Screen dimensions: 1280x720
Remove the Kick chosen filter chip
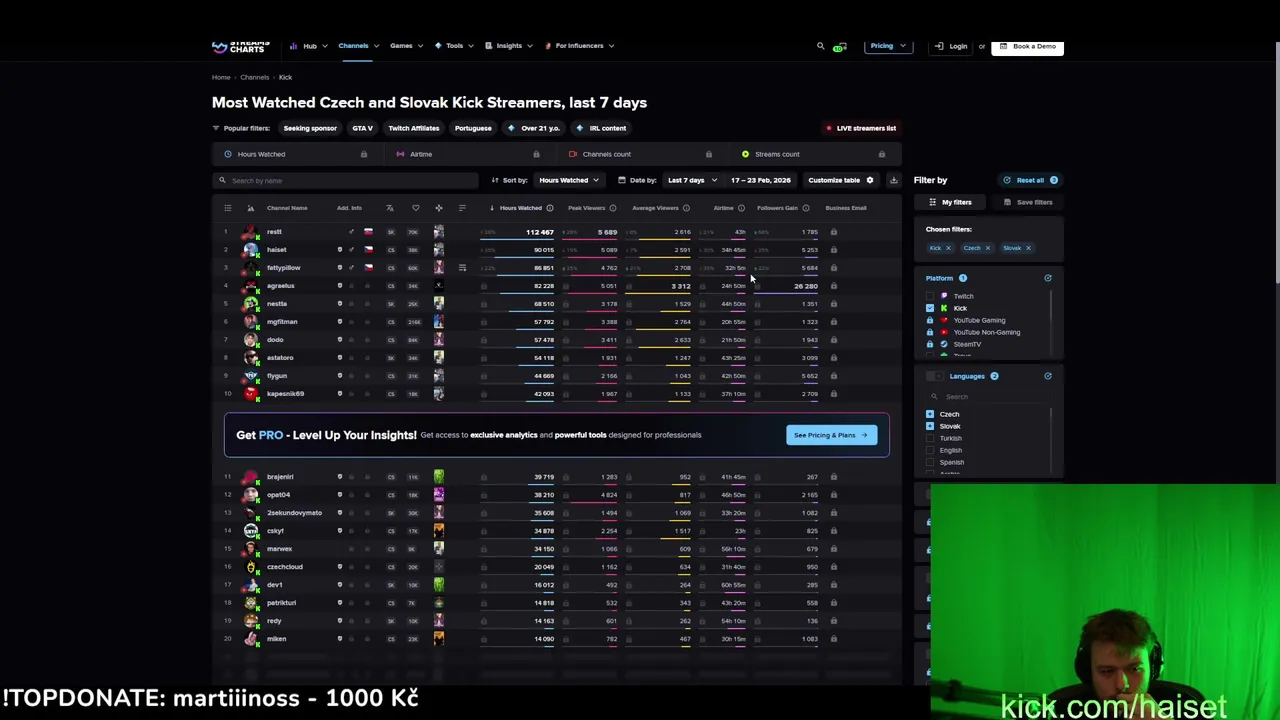pos(948,248)
